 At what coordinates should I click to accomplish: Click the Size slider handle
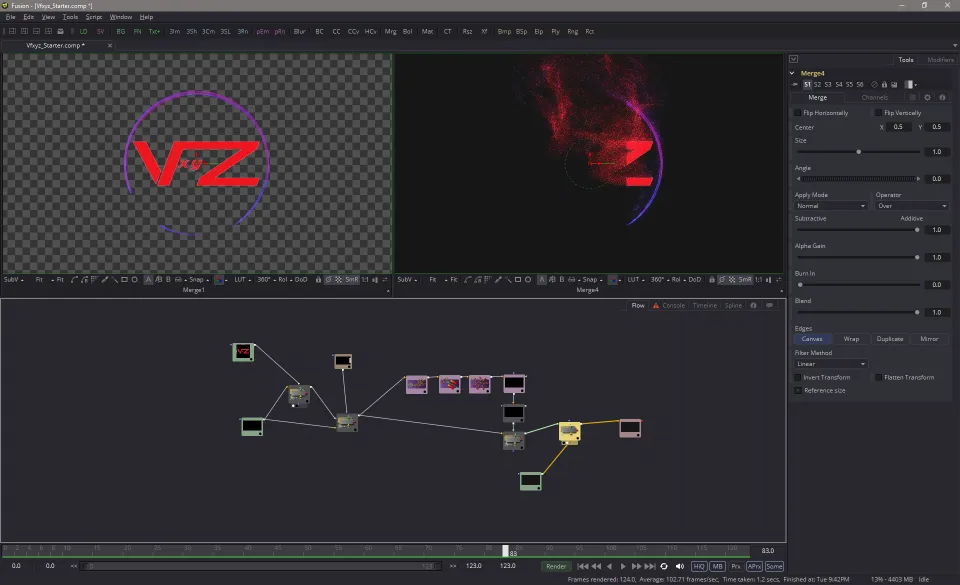pos(858,152)
